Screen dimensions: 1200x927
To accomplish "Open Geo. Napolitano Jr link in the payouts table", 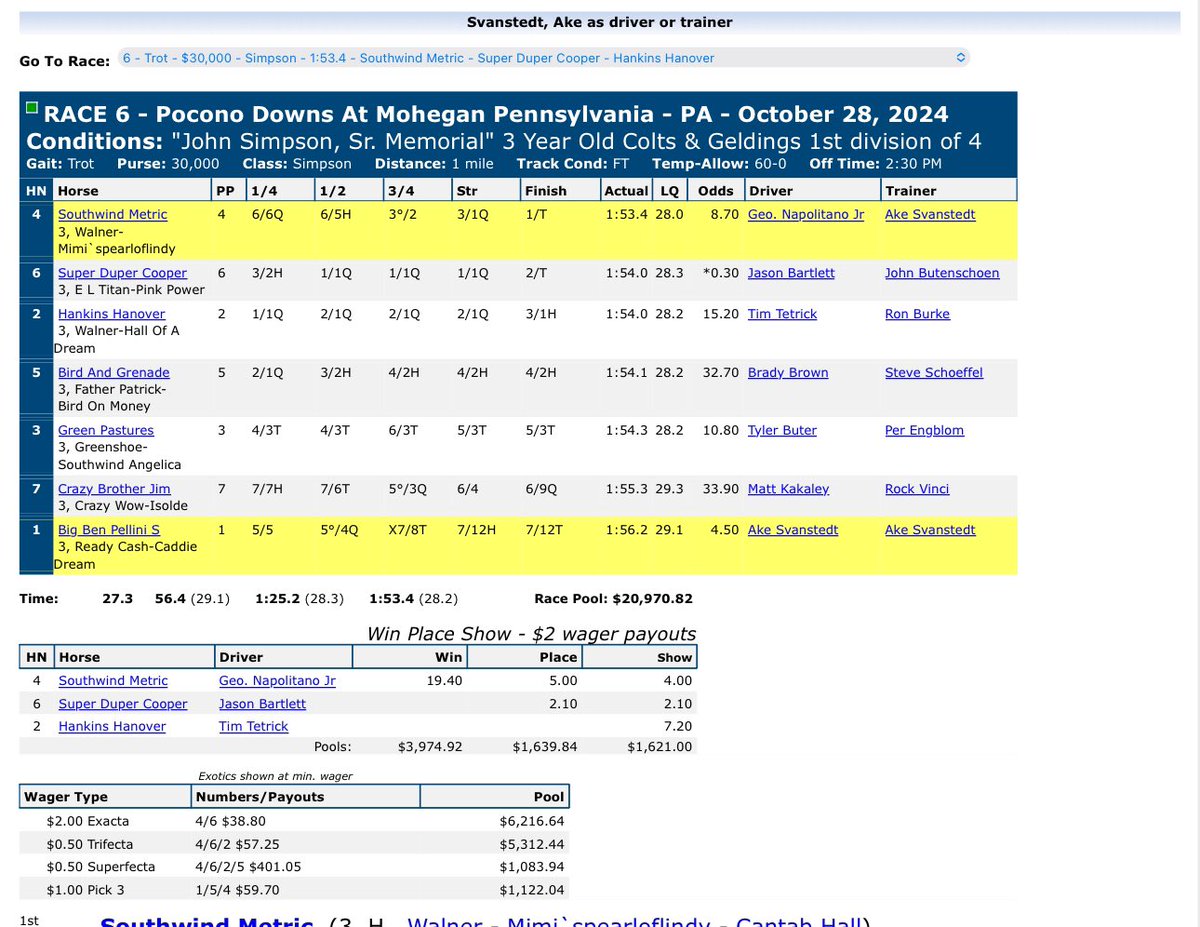I will coord(277,680).
